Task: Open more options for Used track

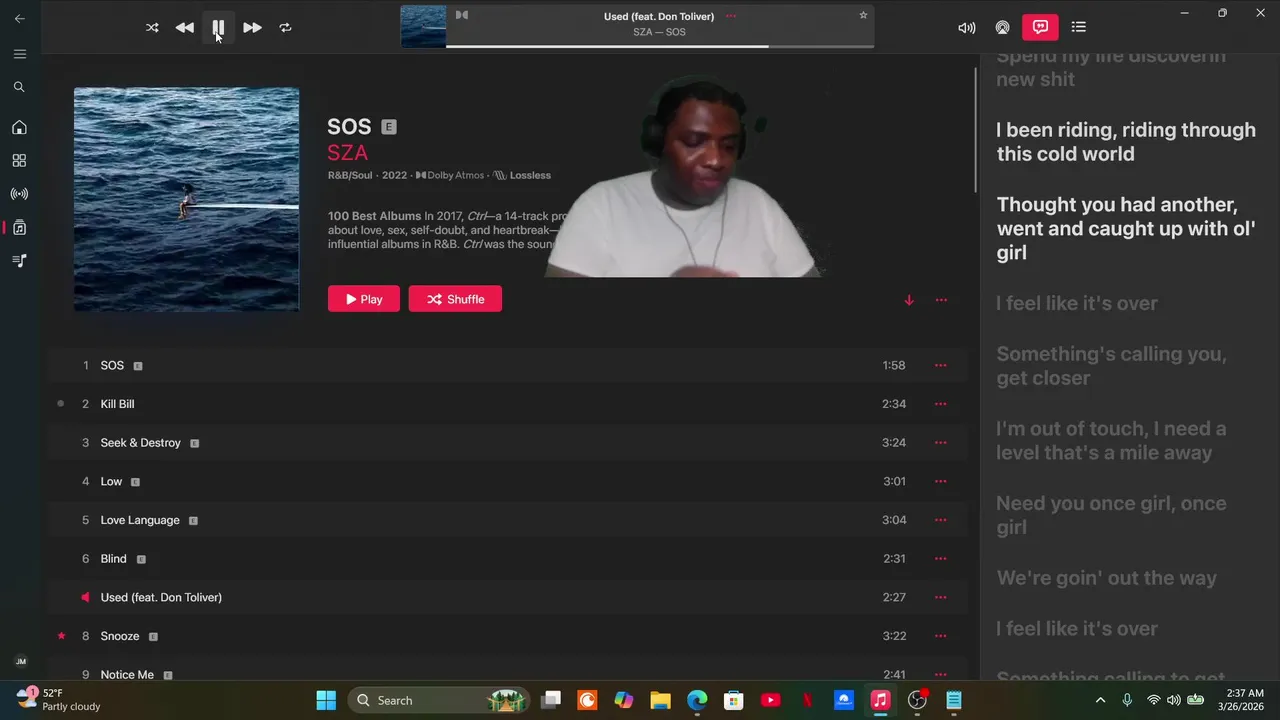Action: point(940,597)
